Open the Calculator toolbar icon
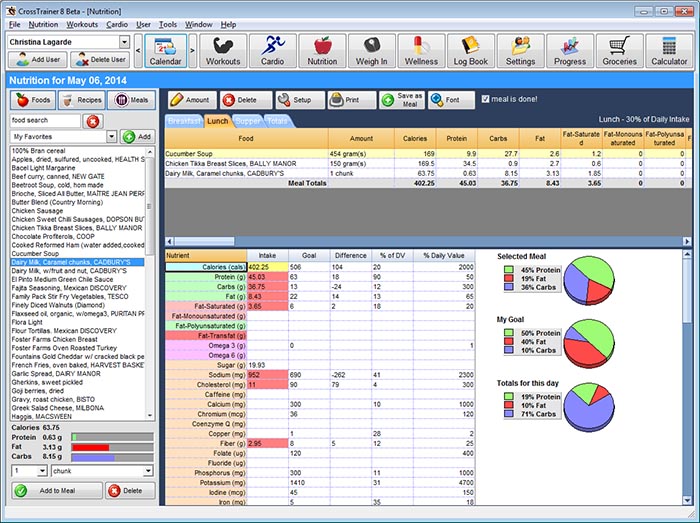Image resolution: width=700 pixels, height=523 pixels. tap(669, 51)
